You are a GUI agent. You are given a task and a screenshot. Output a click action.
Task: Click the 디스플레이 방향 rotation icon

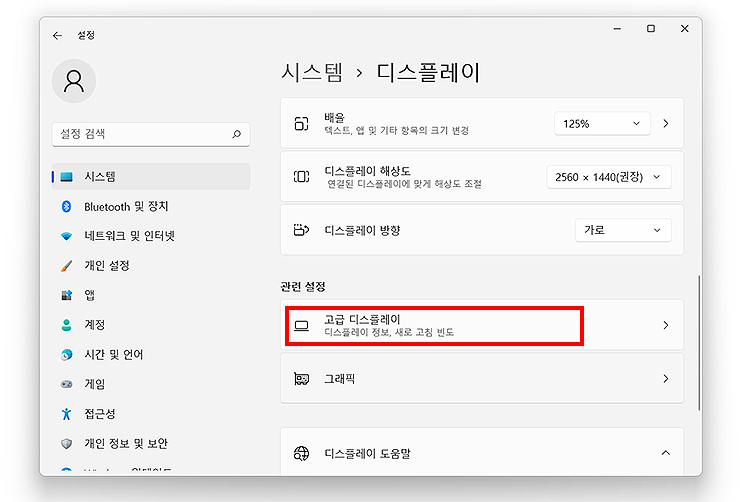[x=302, y=230]
